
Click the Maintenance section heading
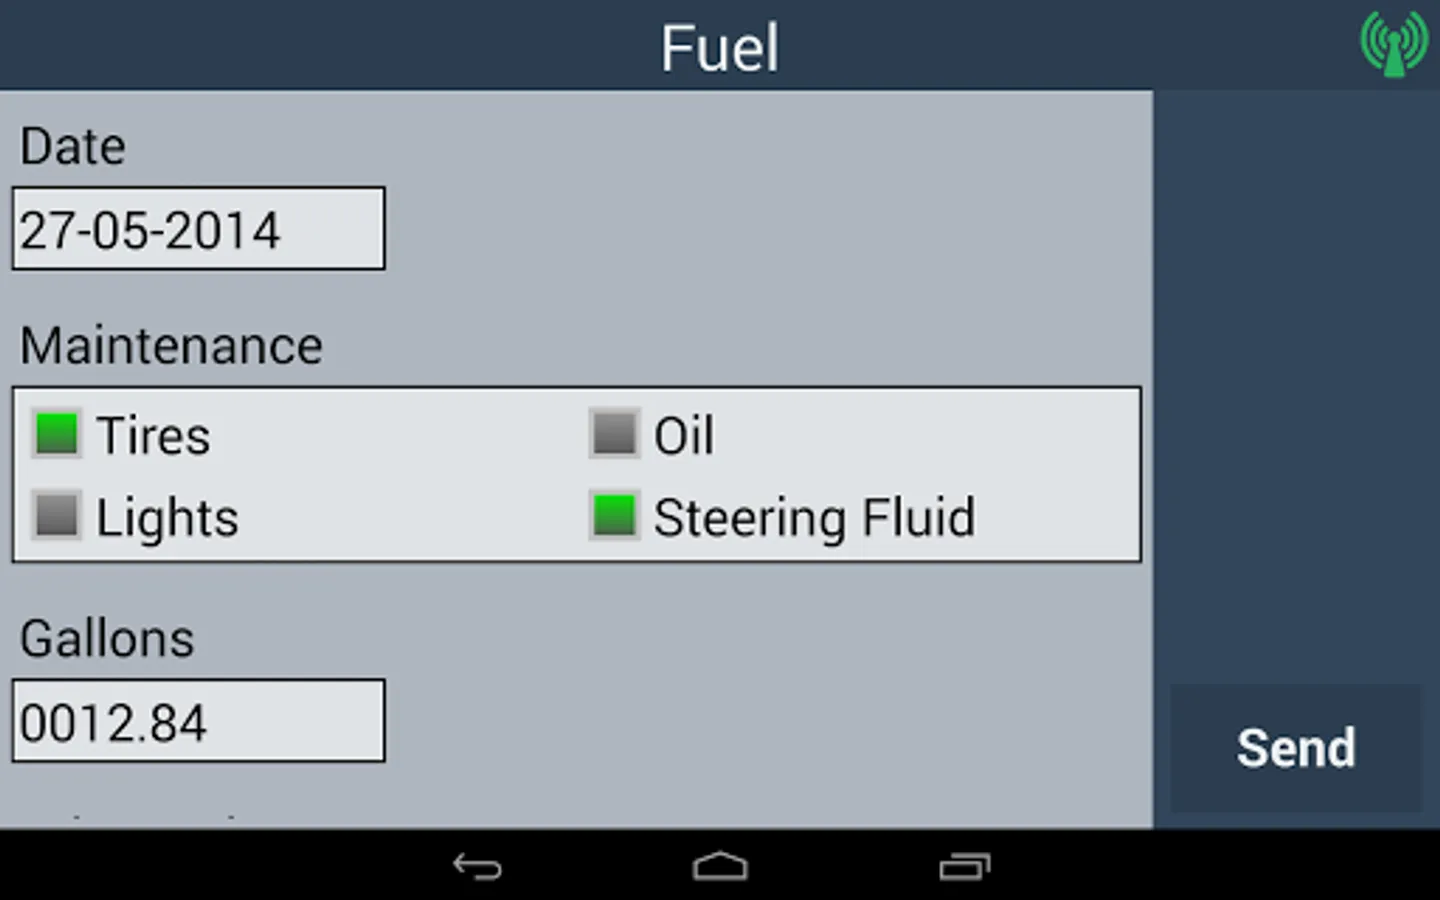(171, 346)
